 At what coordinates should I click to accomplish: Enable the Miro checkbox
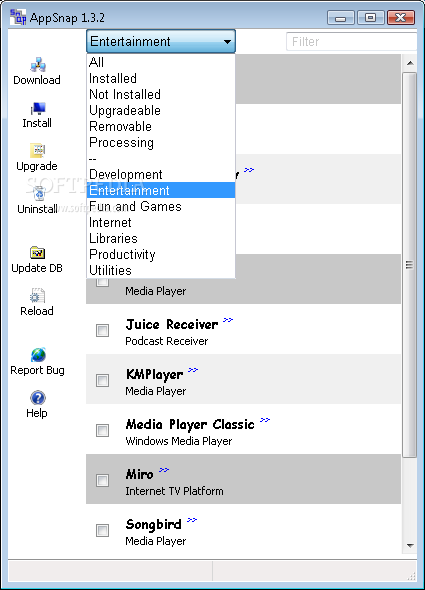pos(102,480)
